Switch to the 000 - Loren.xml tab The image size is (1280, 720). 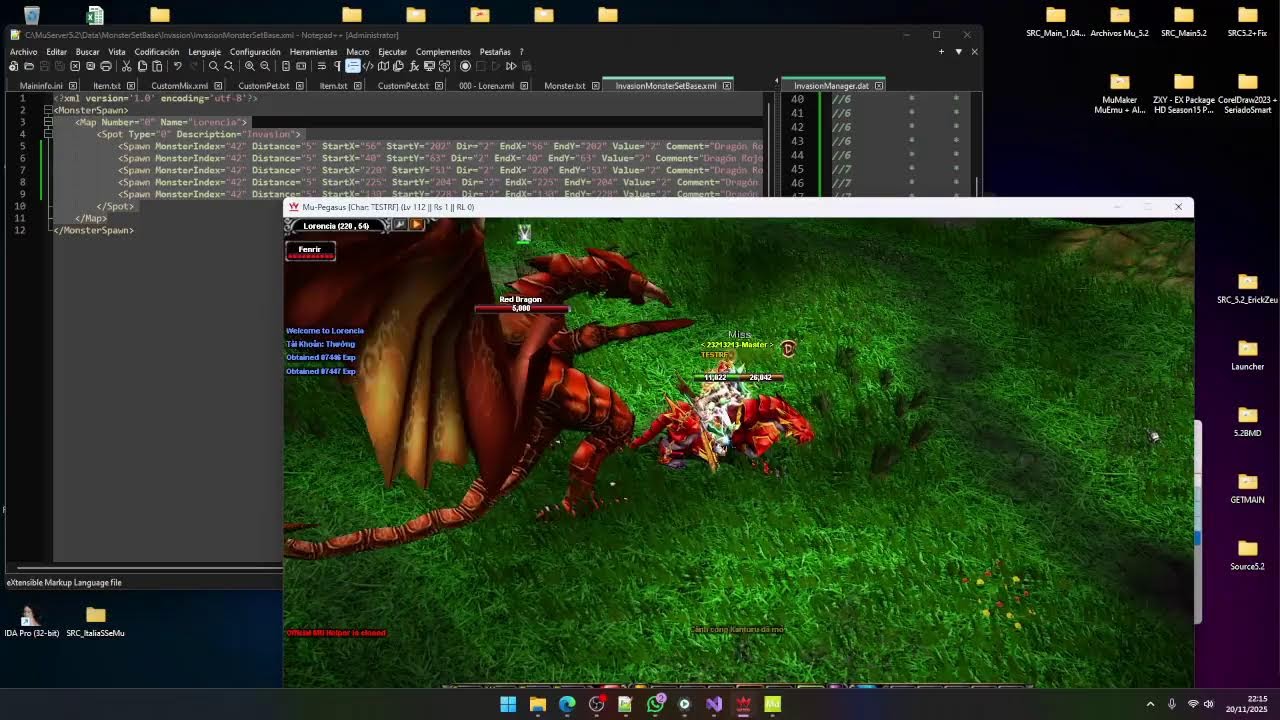point(486,86)
